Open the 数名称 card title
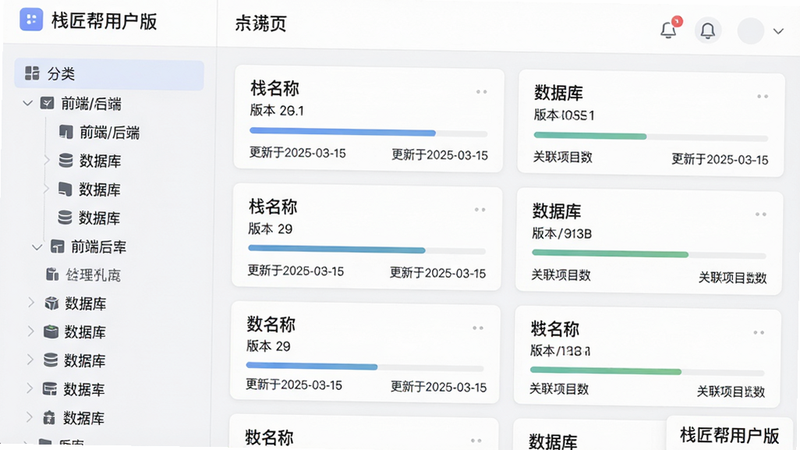800x450 pixels. point(271,324)
